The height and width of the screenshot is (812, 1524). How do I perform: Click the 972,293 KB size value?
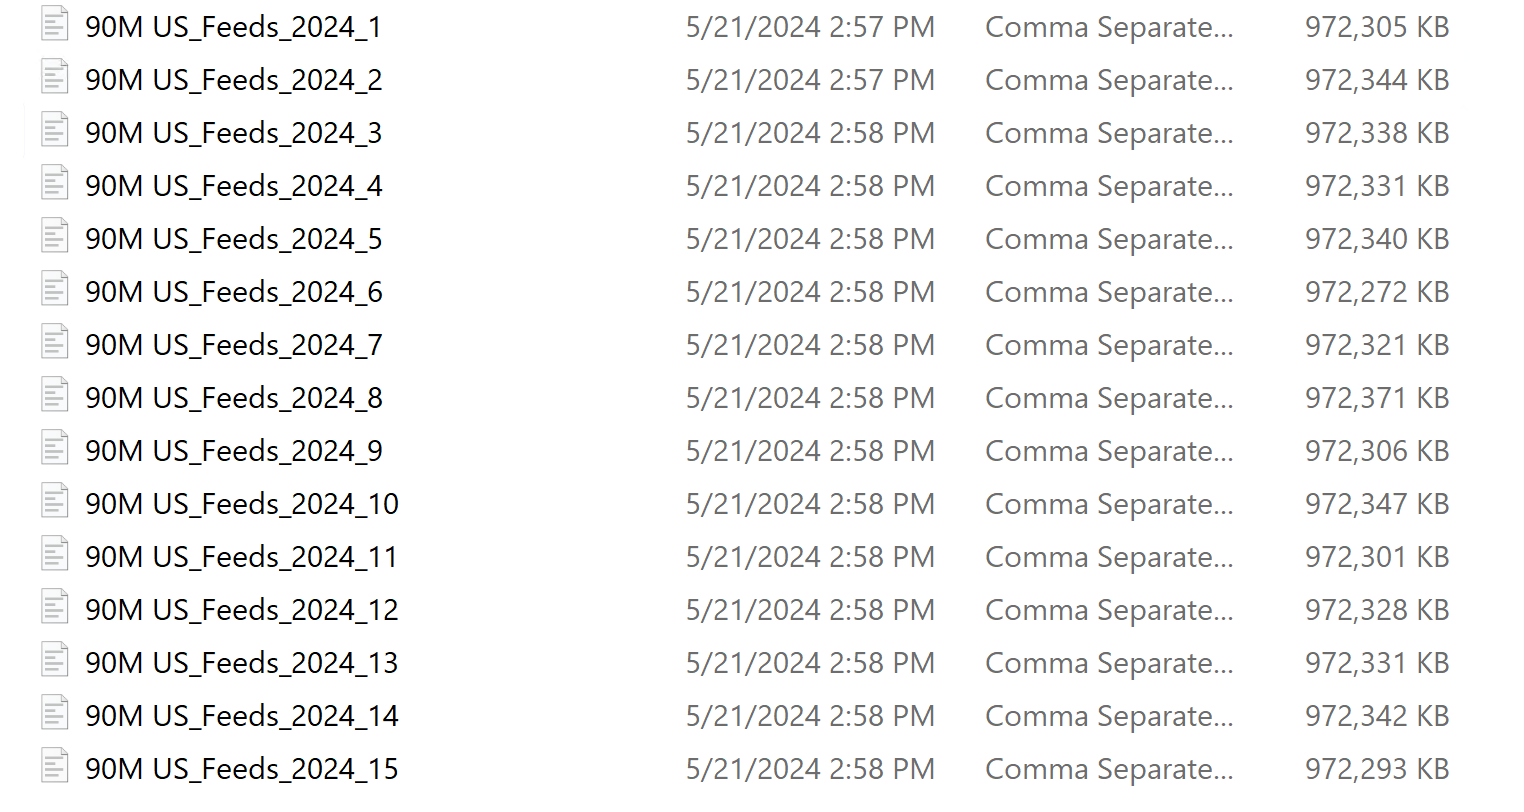pyautogui.click(x=1376, y=769)
